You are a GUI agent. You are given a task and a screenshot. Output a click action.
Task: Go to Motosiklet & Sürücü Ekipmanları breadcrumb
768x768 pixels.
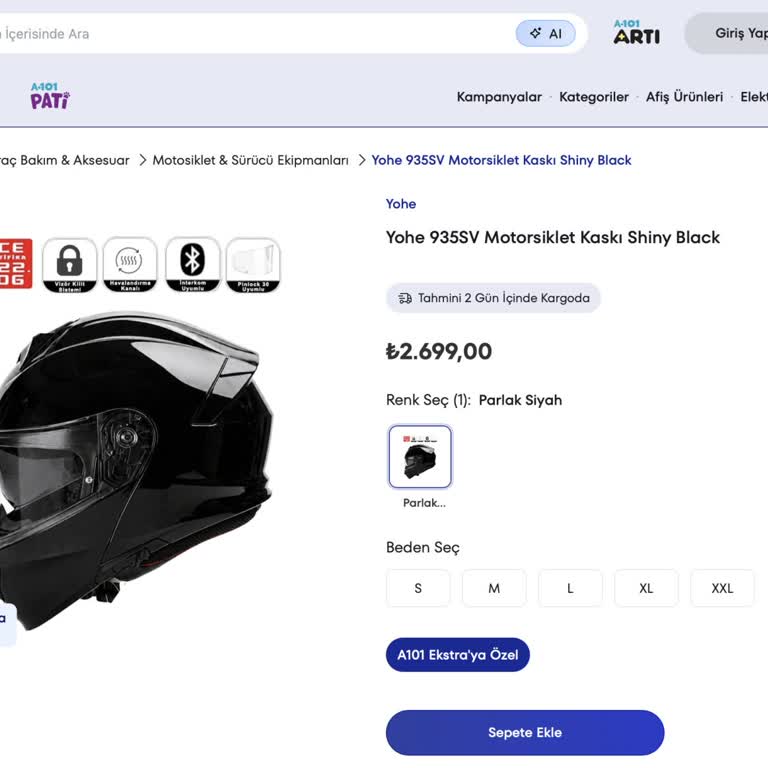point(250,160)
